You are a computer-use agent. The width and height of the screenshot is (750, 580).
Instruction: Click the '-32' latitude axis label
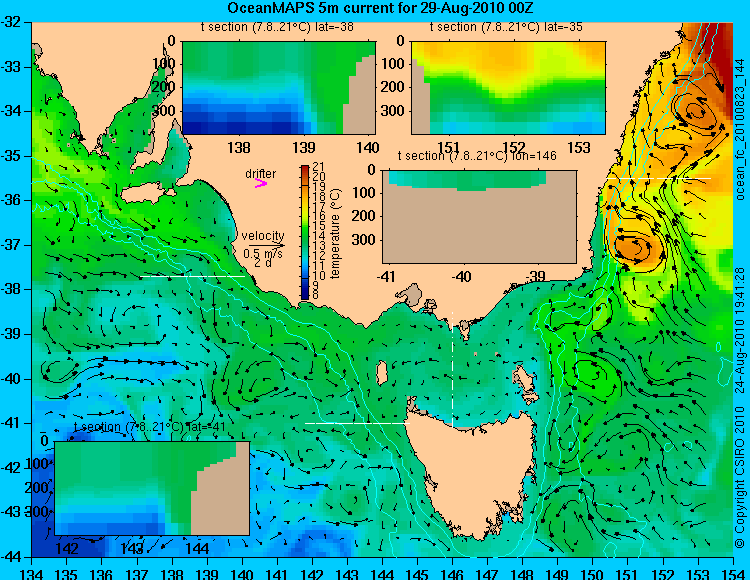[x=12, y=22]
